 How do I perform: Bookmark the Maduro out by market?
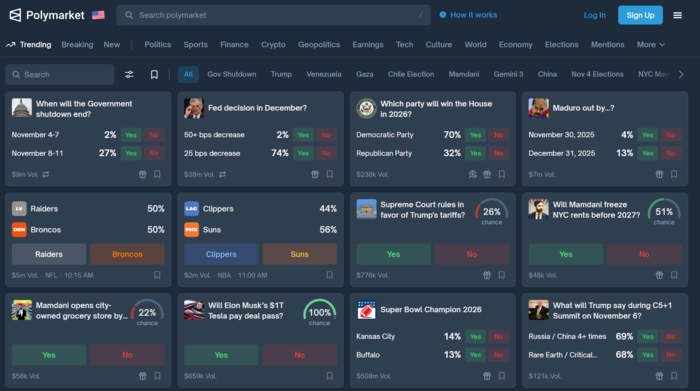(x=674, y=175)
